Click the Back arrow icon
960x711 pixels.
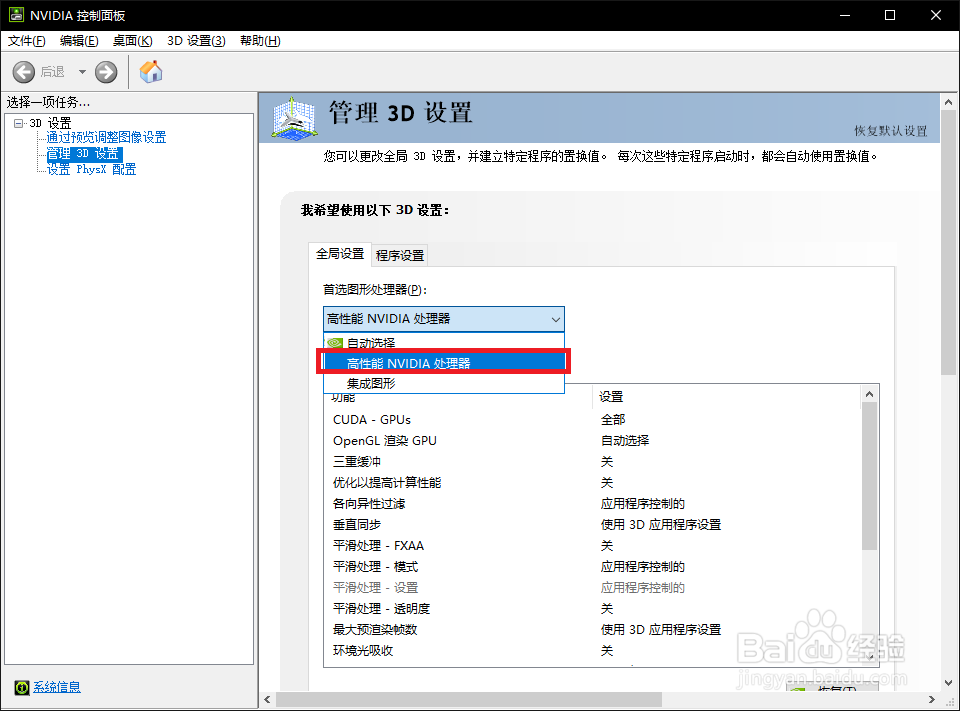coord(24,72)
